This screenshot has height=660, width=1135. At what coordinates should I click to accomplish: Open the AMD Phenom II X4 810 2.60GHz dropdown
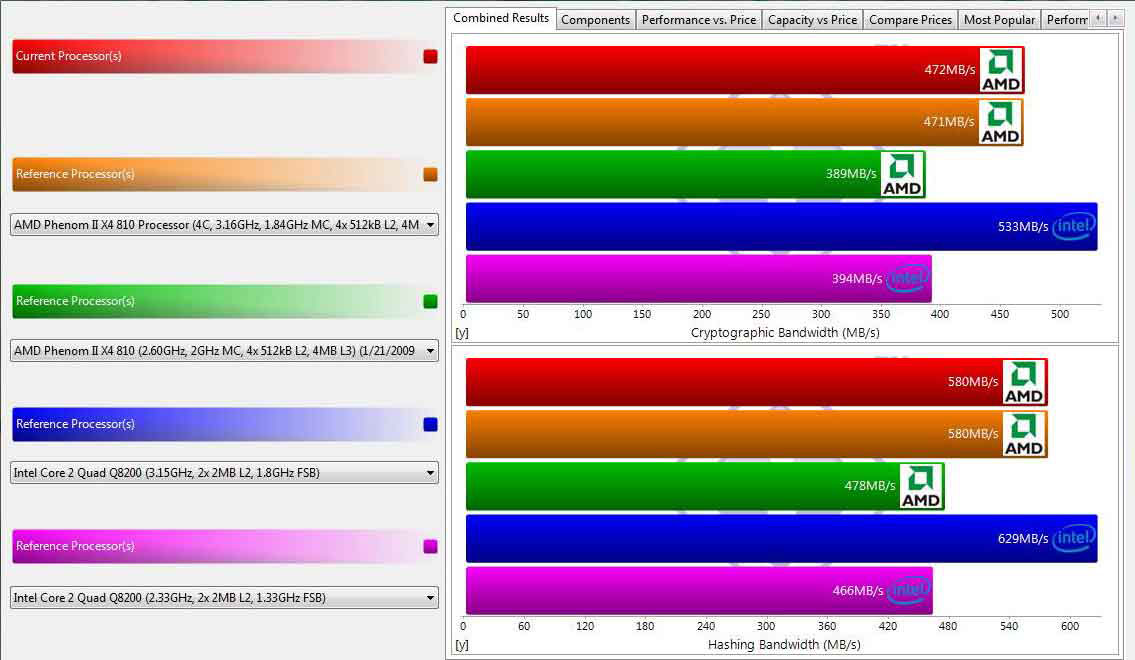point(224,351)
